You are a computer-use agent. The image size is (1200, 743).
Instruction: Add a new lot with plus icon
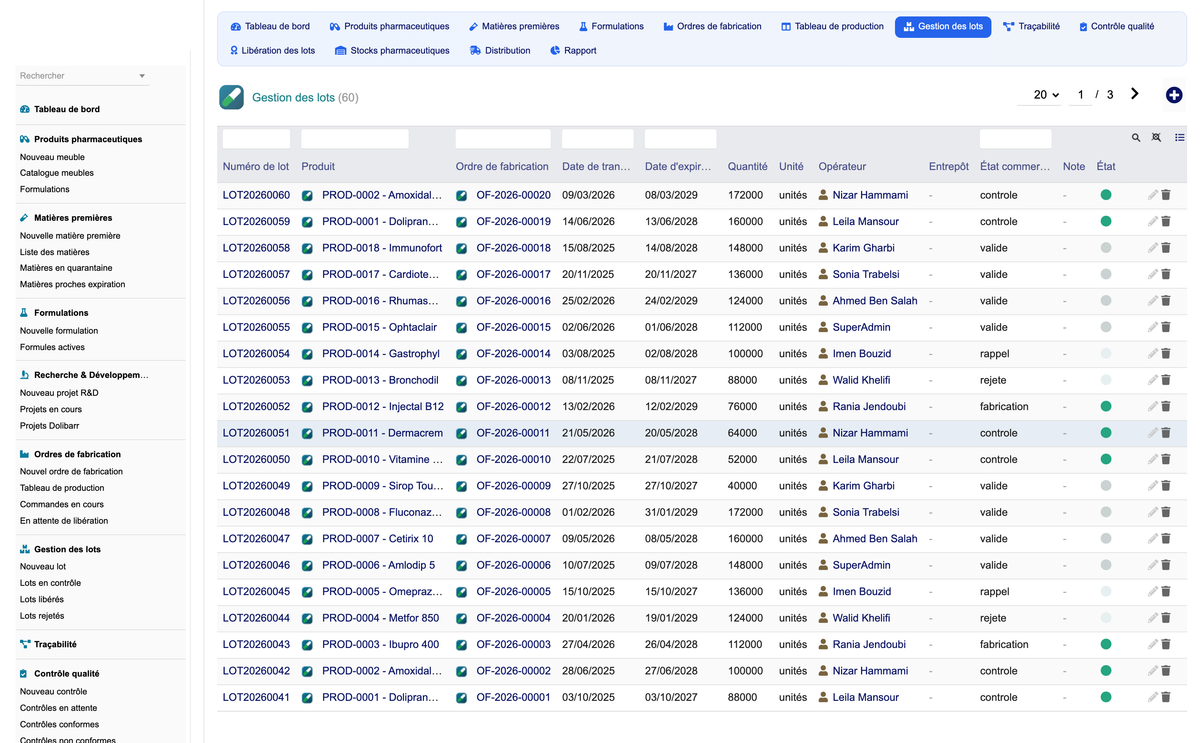coord(1174,95)
